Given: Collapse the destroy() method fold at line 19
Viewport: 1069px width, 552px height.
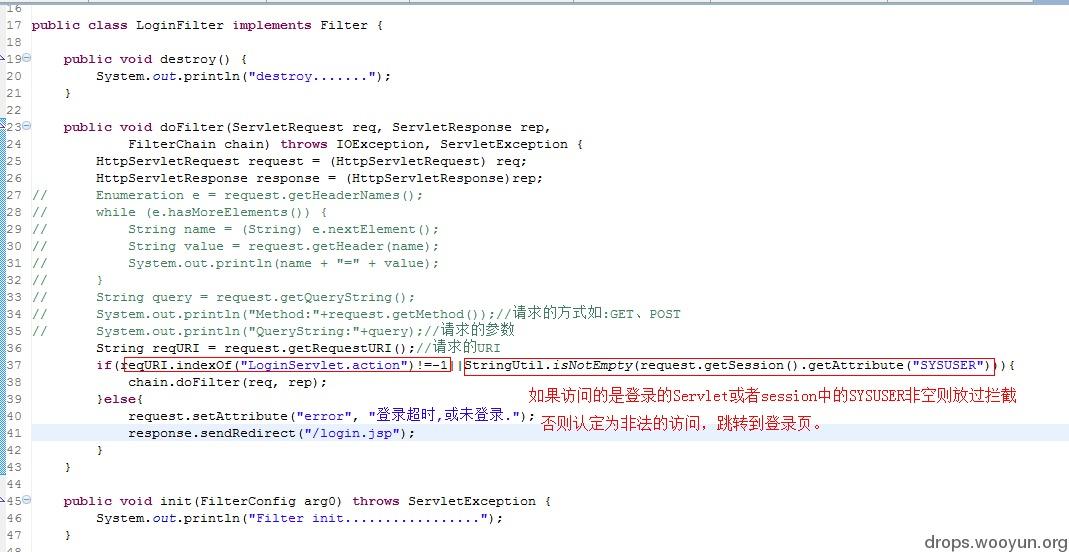Looking at the screenshot, I should (27, 58).
